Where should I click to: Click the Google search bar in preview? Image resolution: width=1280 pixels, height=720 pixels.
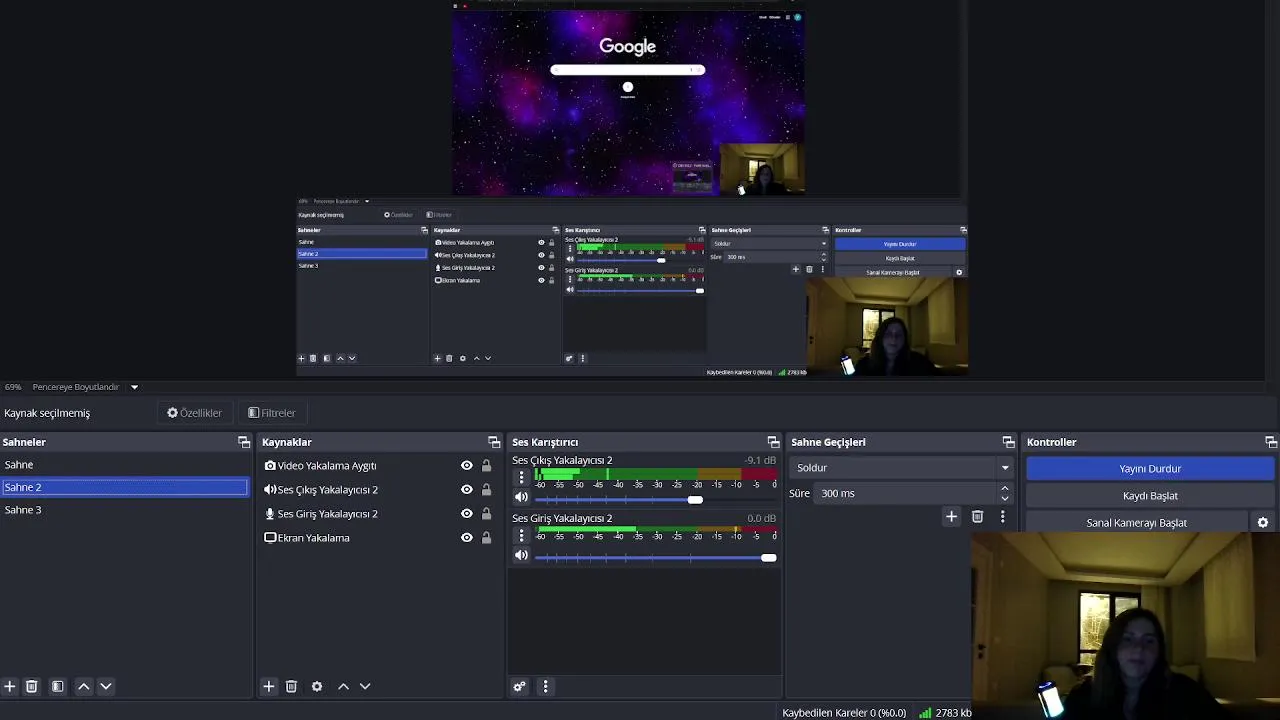[x=627, y=70]
